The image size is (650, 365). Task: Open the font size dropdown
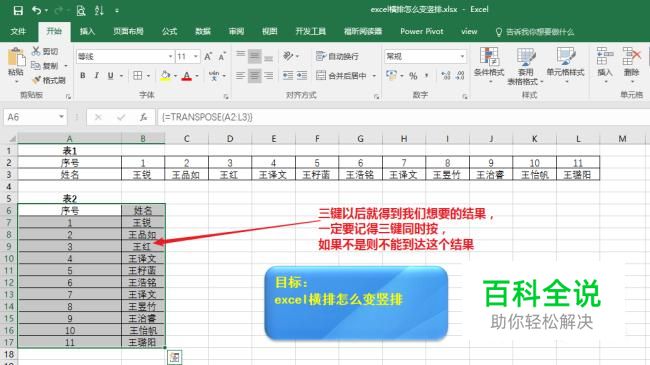196,56
